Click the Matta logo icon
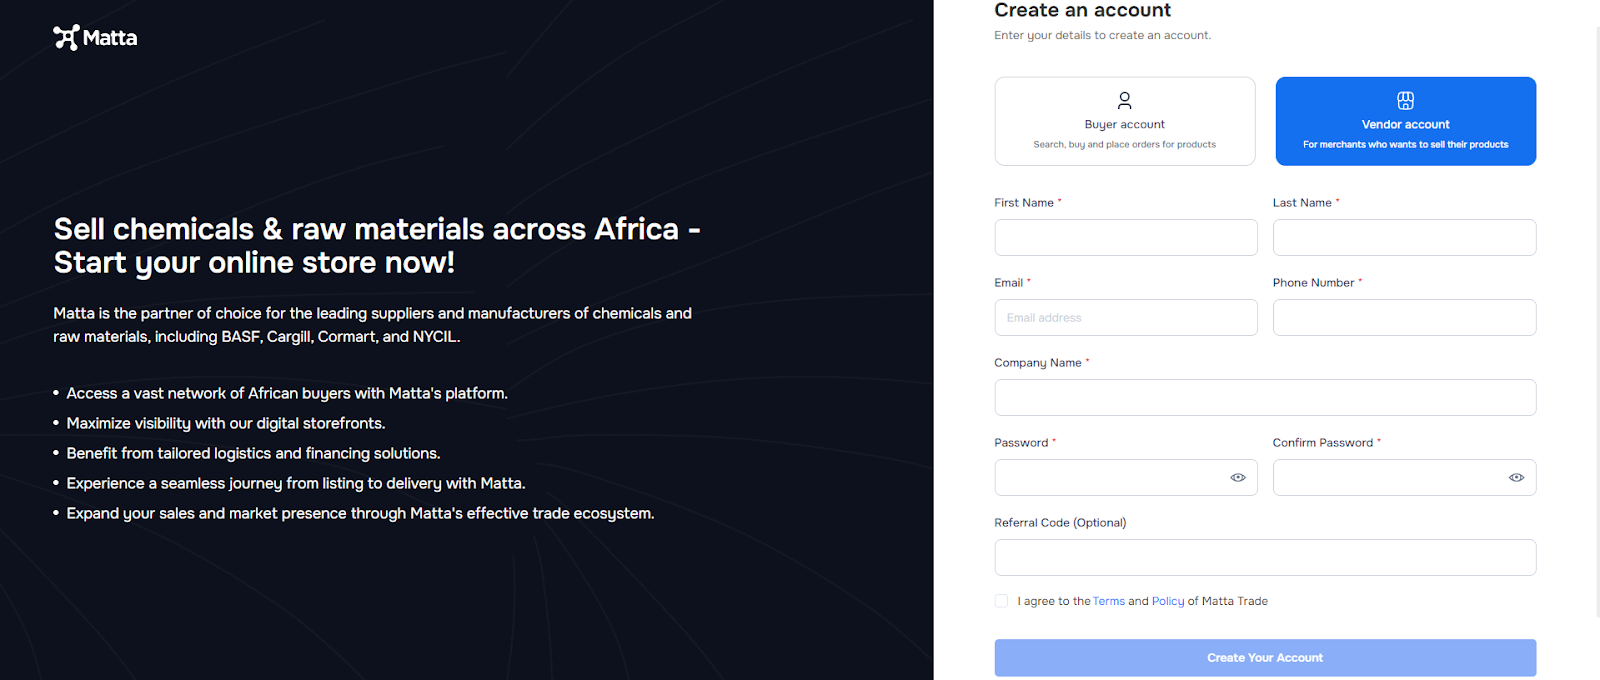This screenshot has height=680, width=1600. click(x=66, y=37)
